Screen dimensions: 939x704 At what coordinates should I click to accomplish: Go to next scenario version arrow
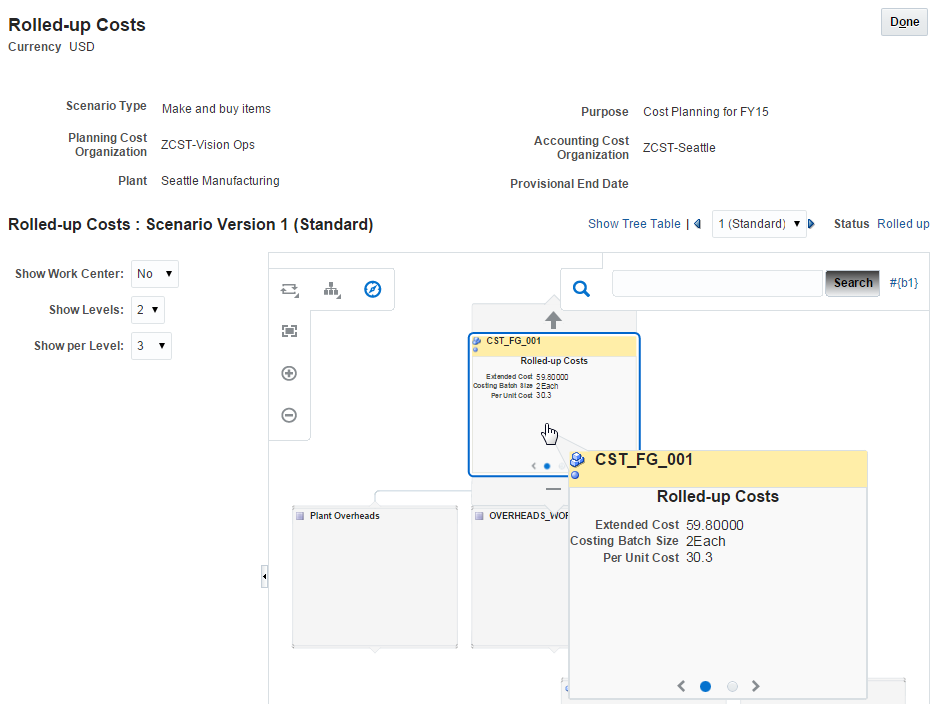[x=812, y=224]
